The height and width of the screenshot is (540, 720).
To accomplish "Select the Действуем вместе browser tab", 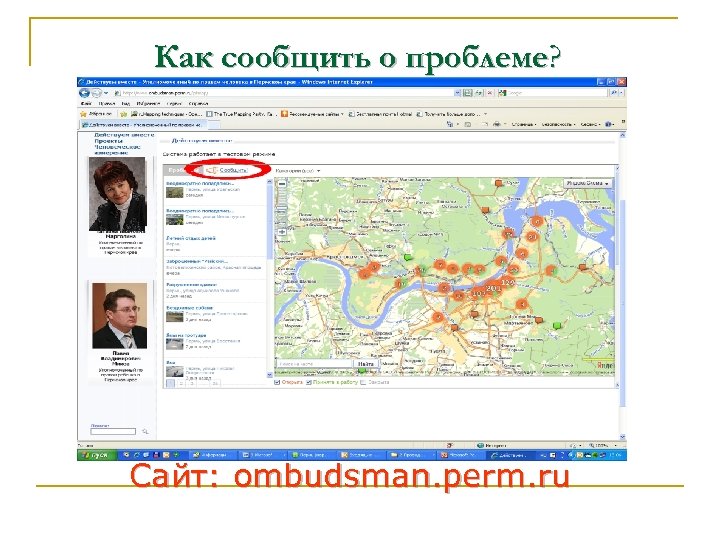I will [142, 124].
